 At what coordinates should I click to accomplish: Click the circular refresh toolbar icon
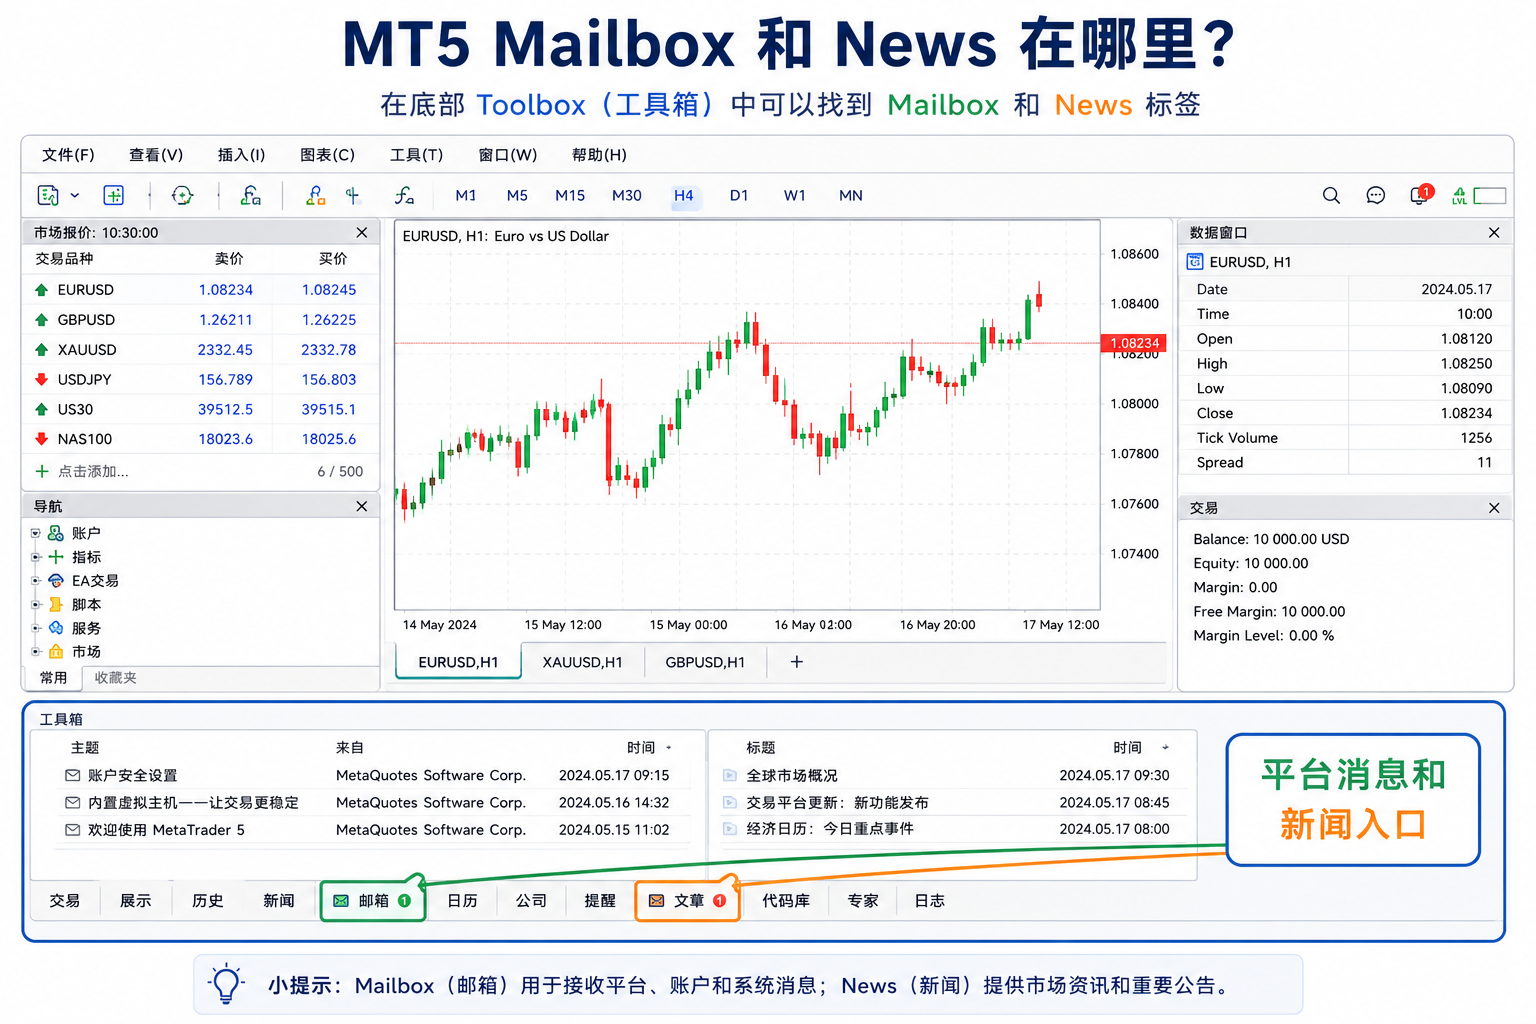pos(182,196)
